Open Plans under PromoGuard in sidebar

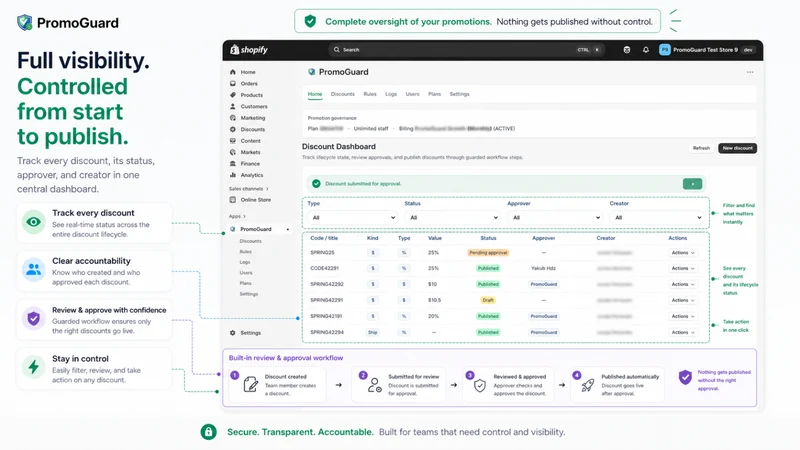[245, 283]
